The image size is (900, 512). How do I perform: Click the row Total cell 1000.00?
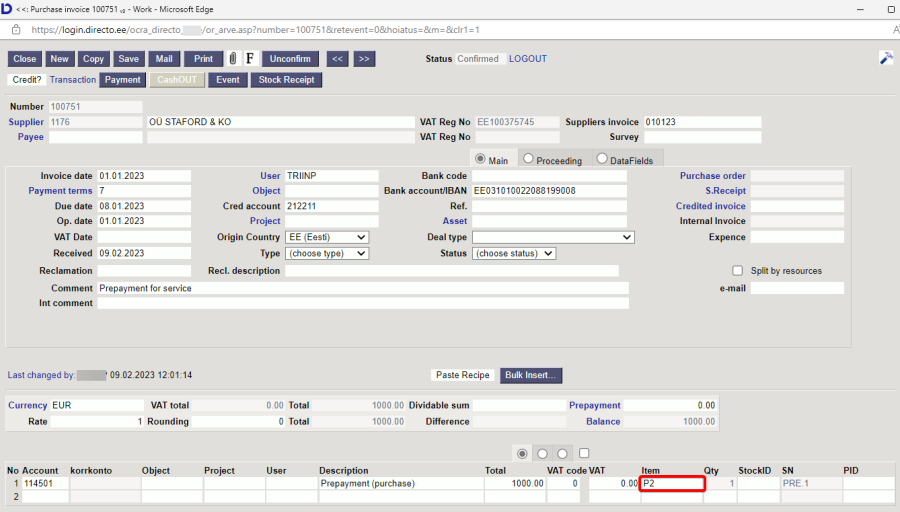pos(515,483)
